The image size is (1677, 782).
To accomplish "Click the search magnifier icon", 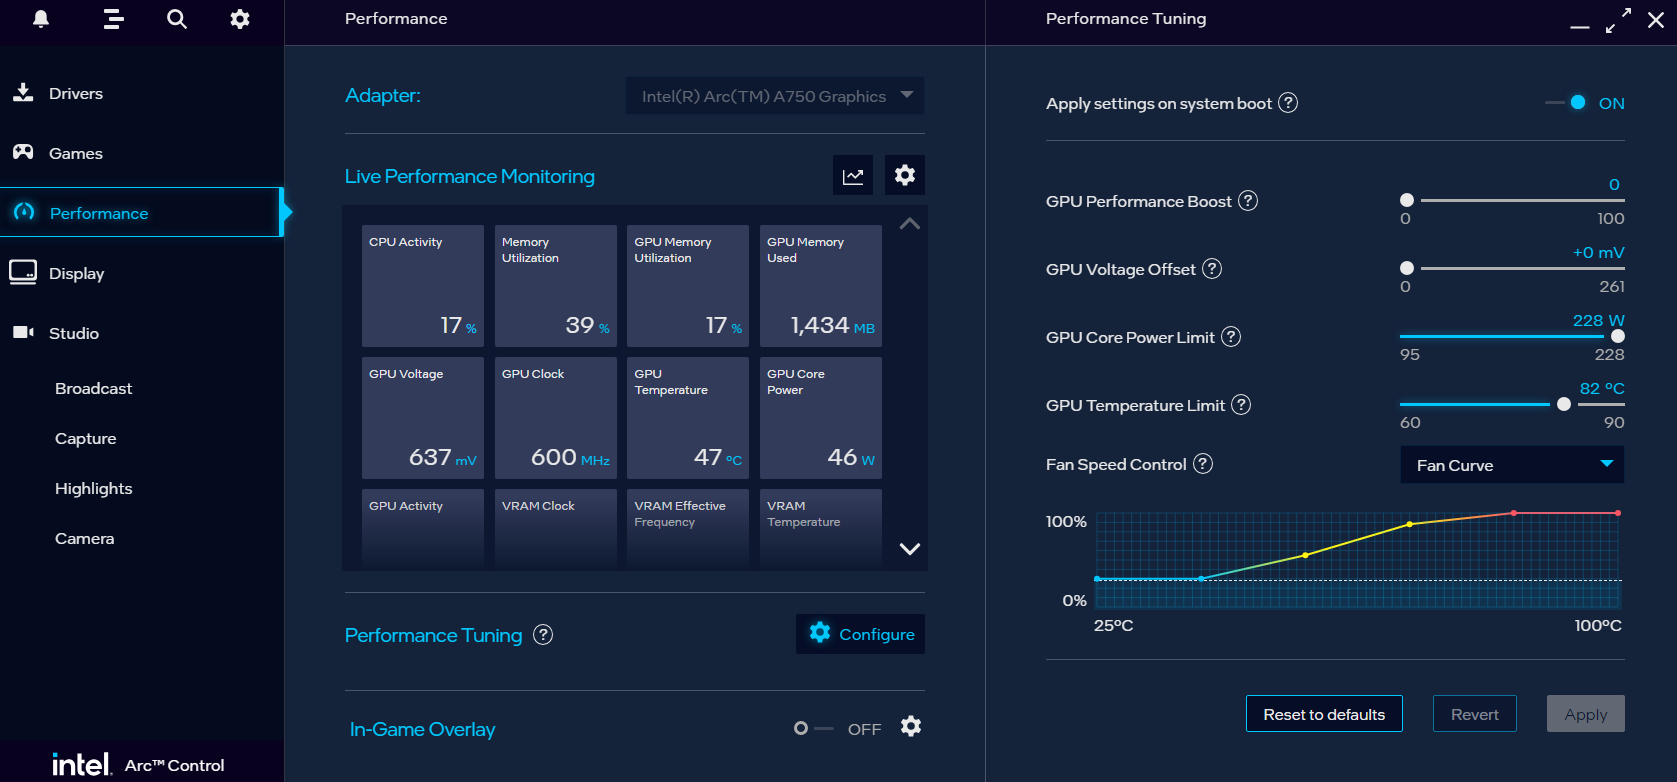I will 177,19.
